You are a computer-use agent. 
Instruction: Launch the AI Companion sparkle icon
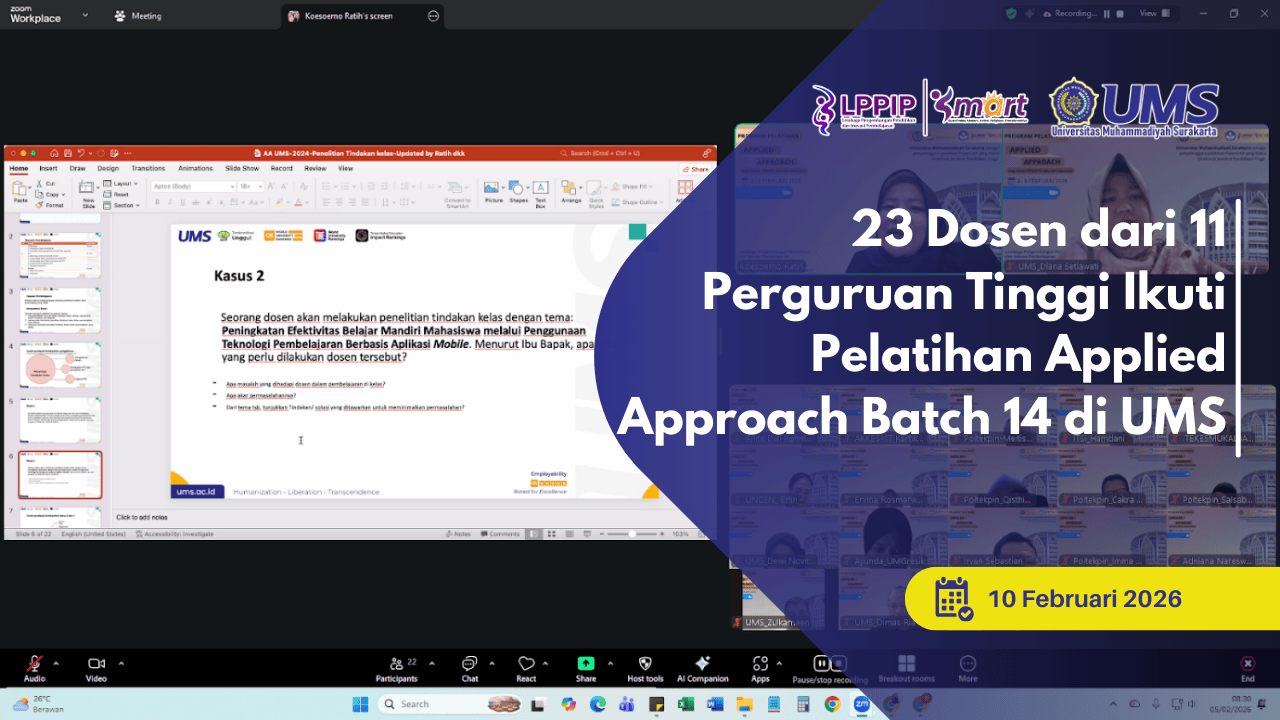(703, 668)
